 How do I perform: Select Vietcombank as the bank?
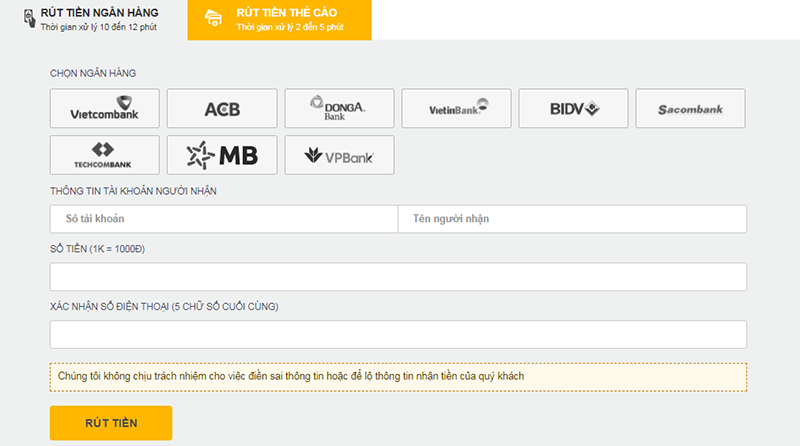(x=105, y=108)
